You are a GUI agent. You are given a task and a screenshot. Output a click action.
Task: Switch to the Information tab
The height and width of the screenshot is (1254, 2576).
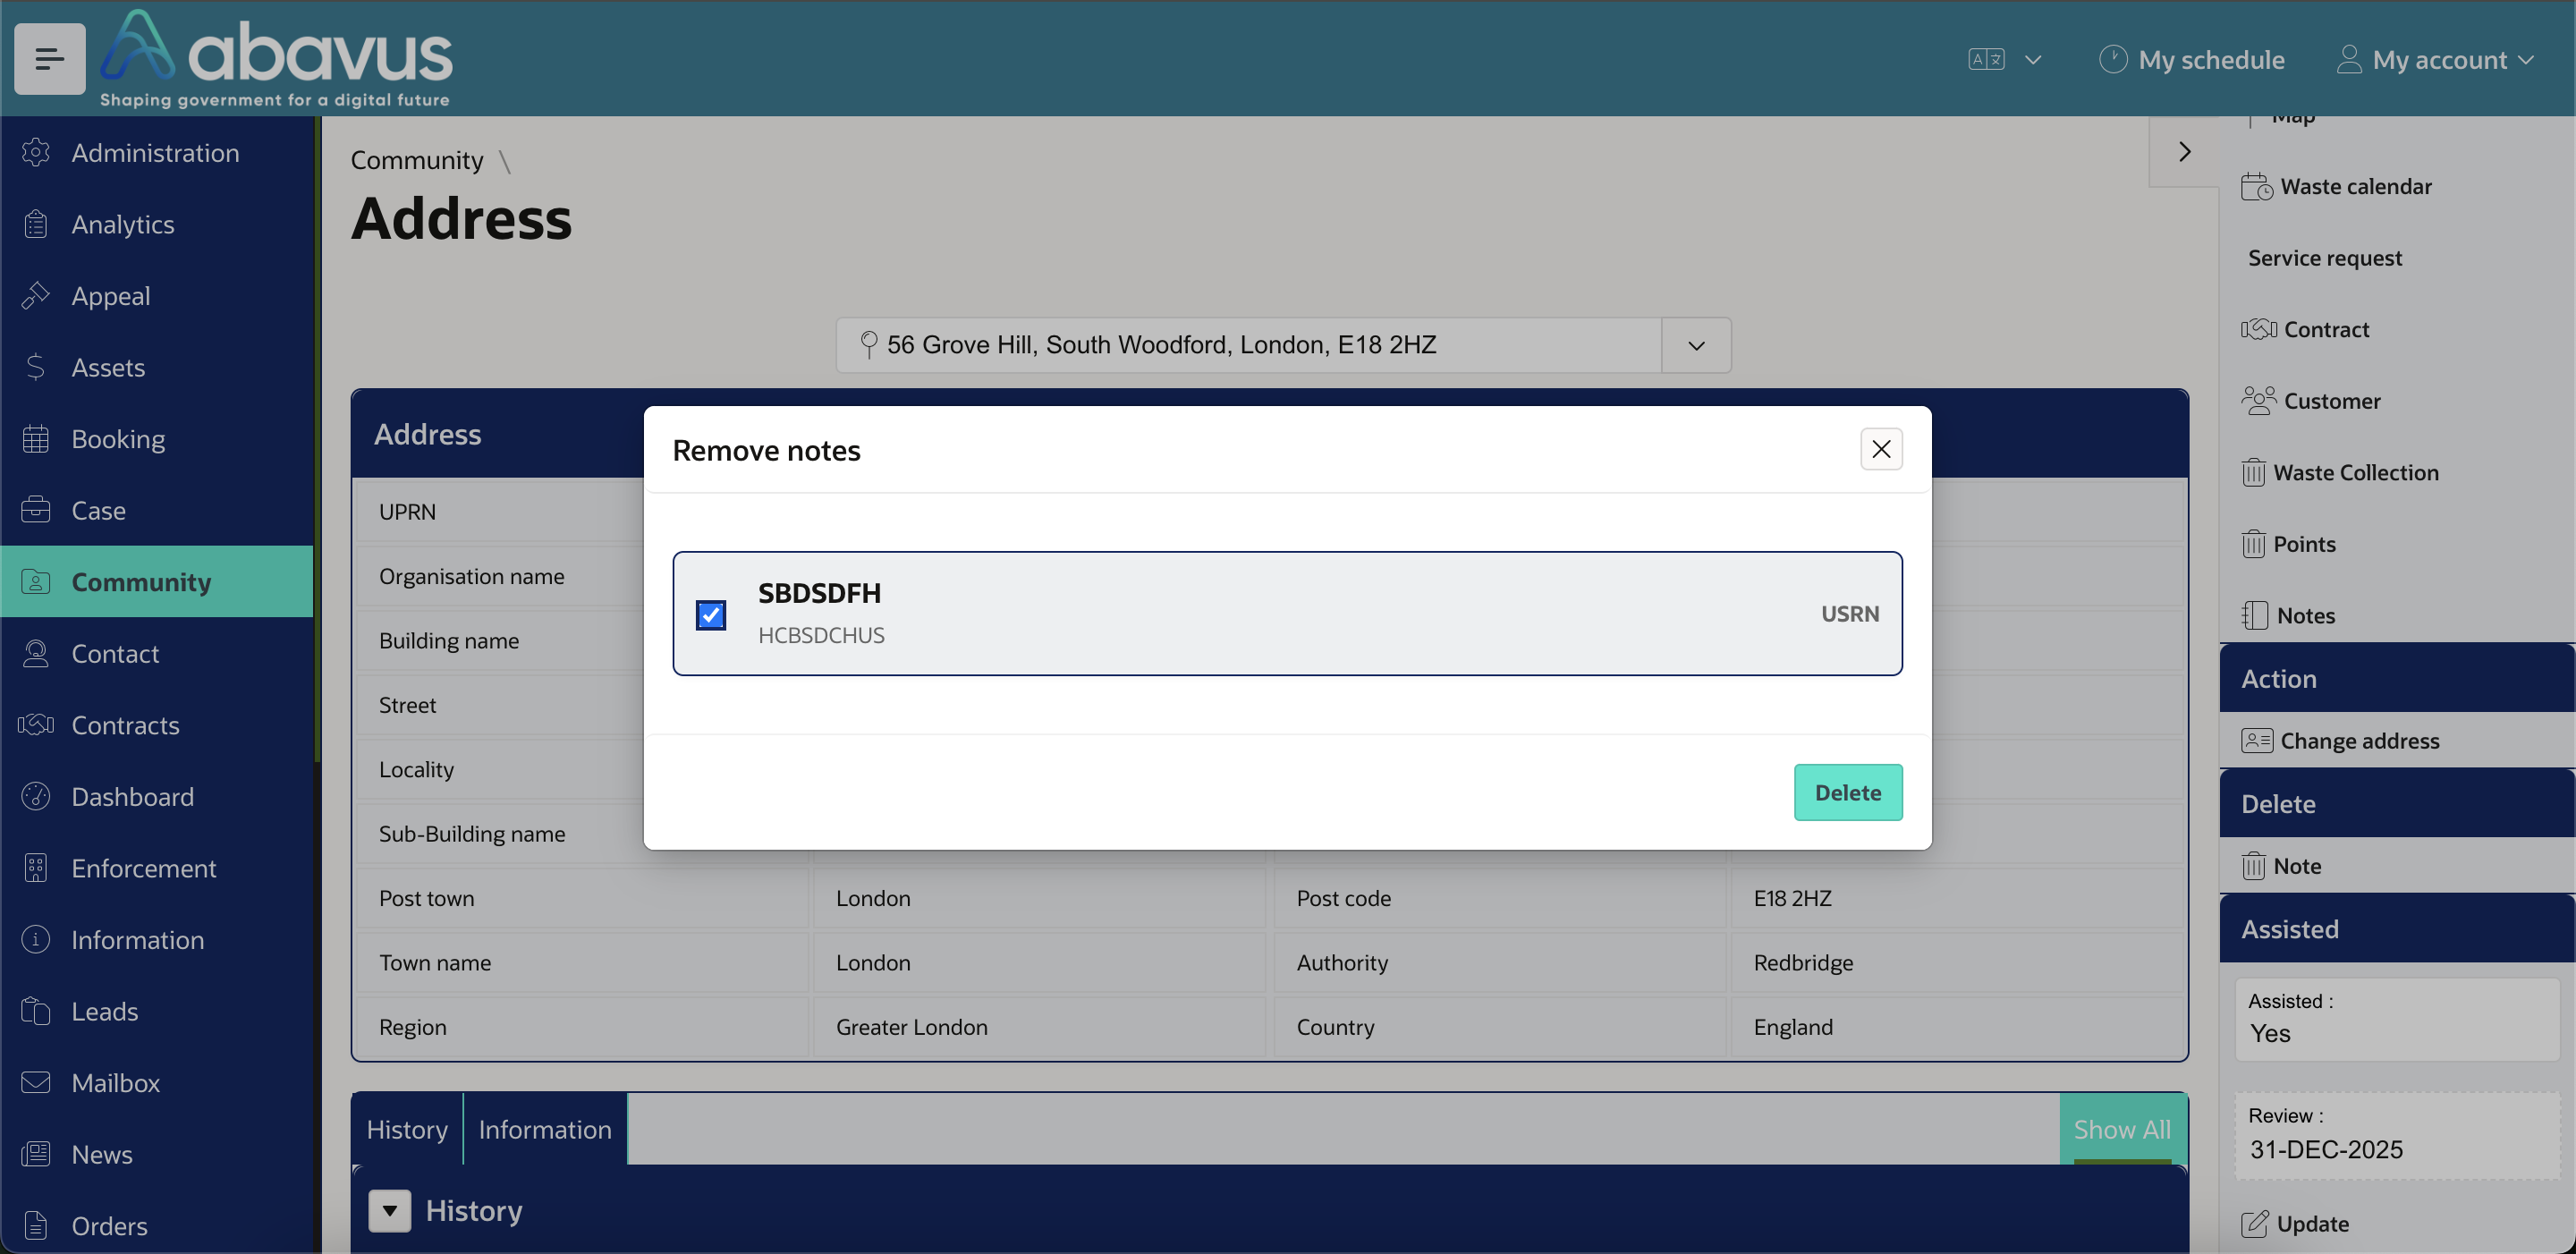pyautogui.click(x=544, y=1130)
